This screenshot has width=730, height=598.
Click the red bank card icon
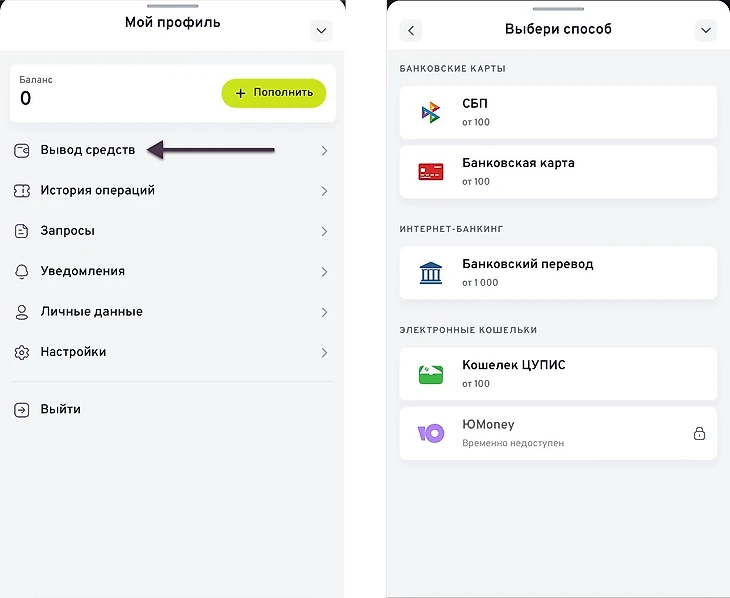click(431, 172)
